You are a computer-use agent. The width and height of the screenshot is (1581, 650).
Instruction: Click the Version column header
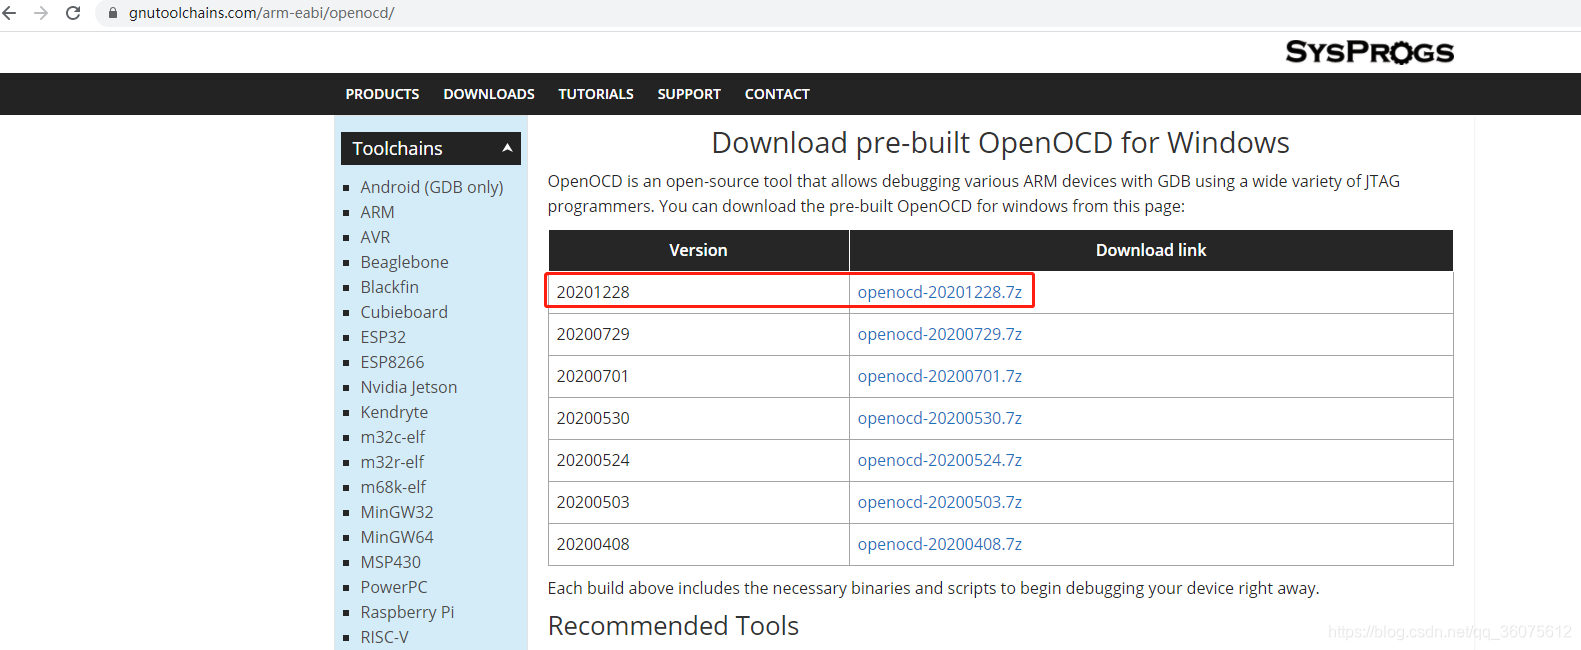(698, 250)
